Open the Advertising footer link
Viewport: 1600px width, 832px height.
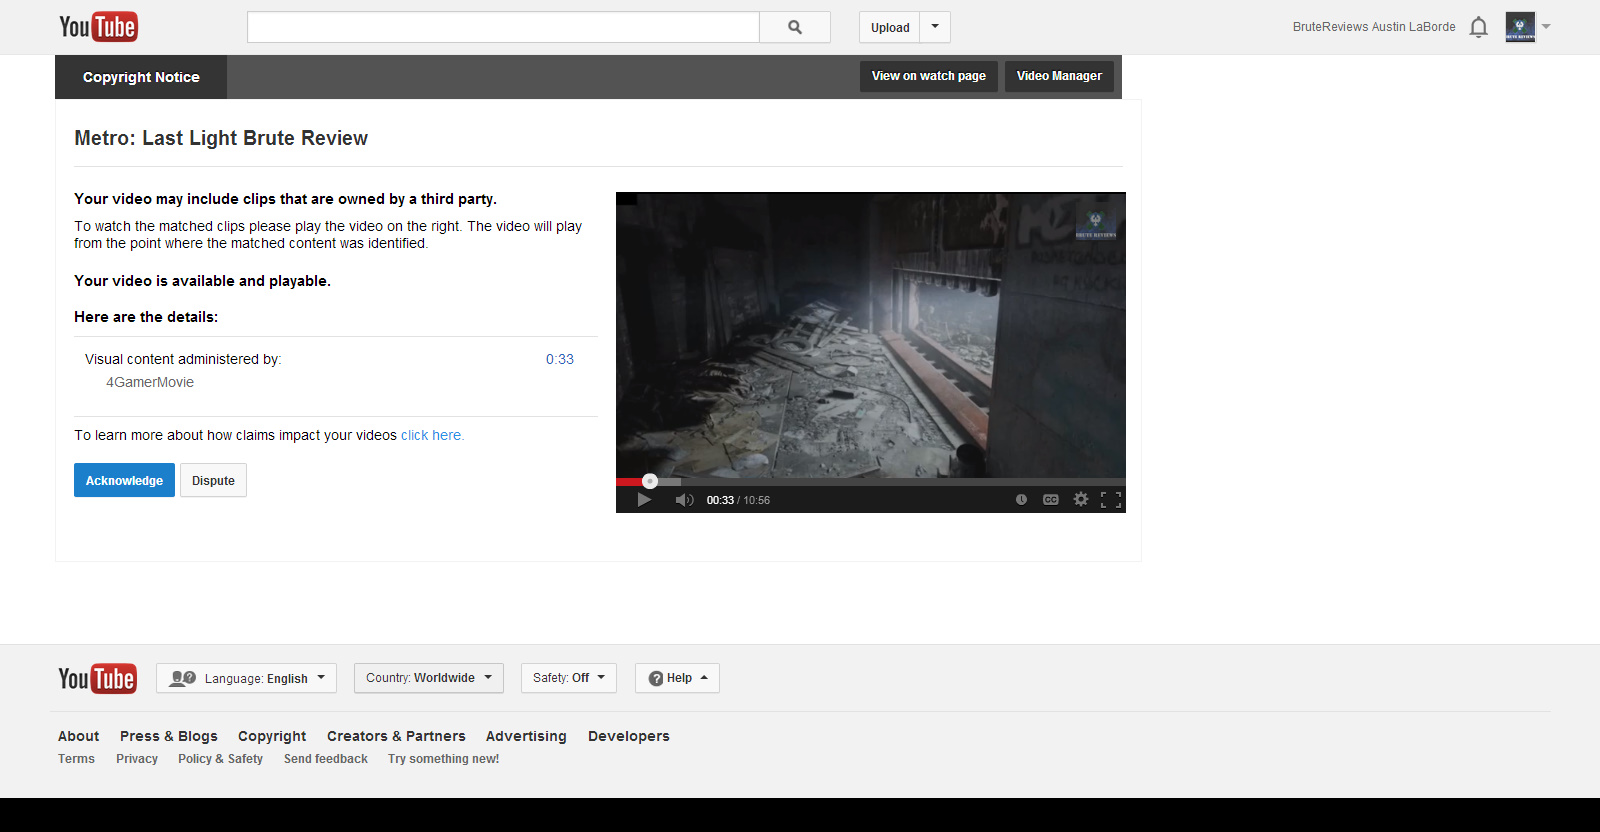[x=526, y=736]
